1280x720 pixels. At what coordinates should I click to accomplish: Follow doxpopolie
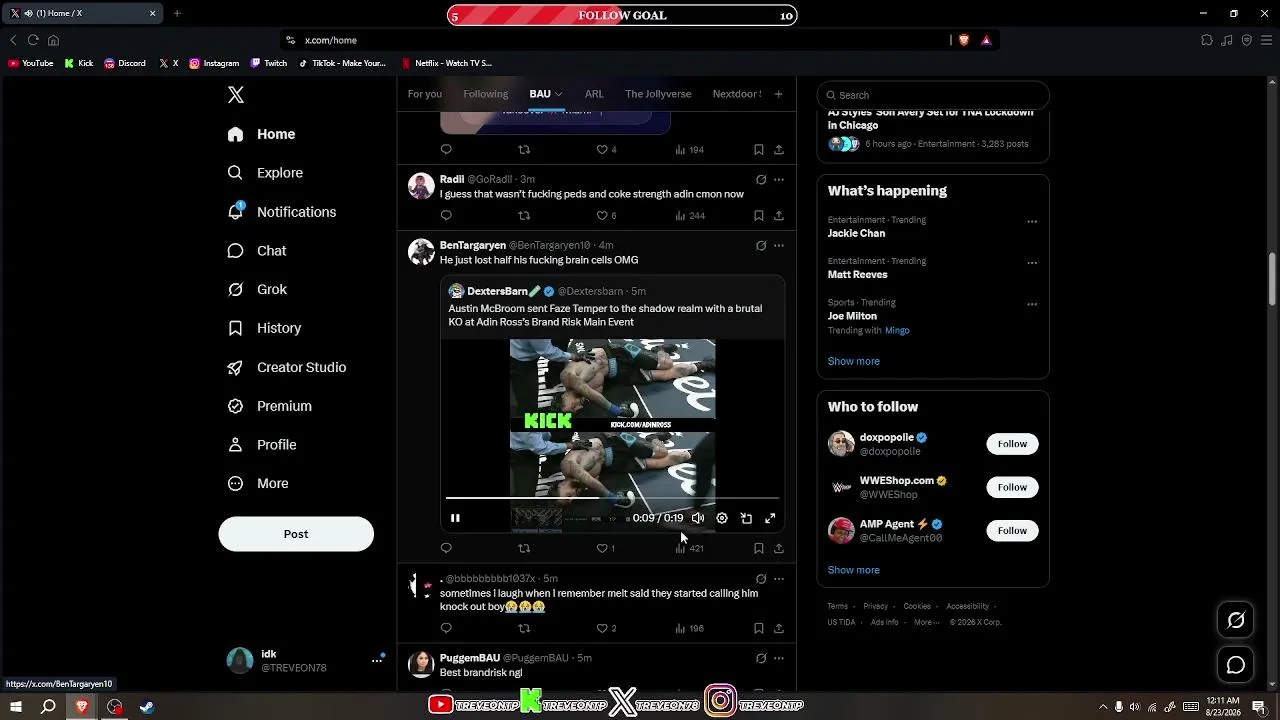point(1012,444)
